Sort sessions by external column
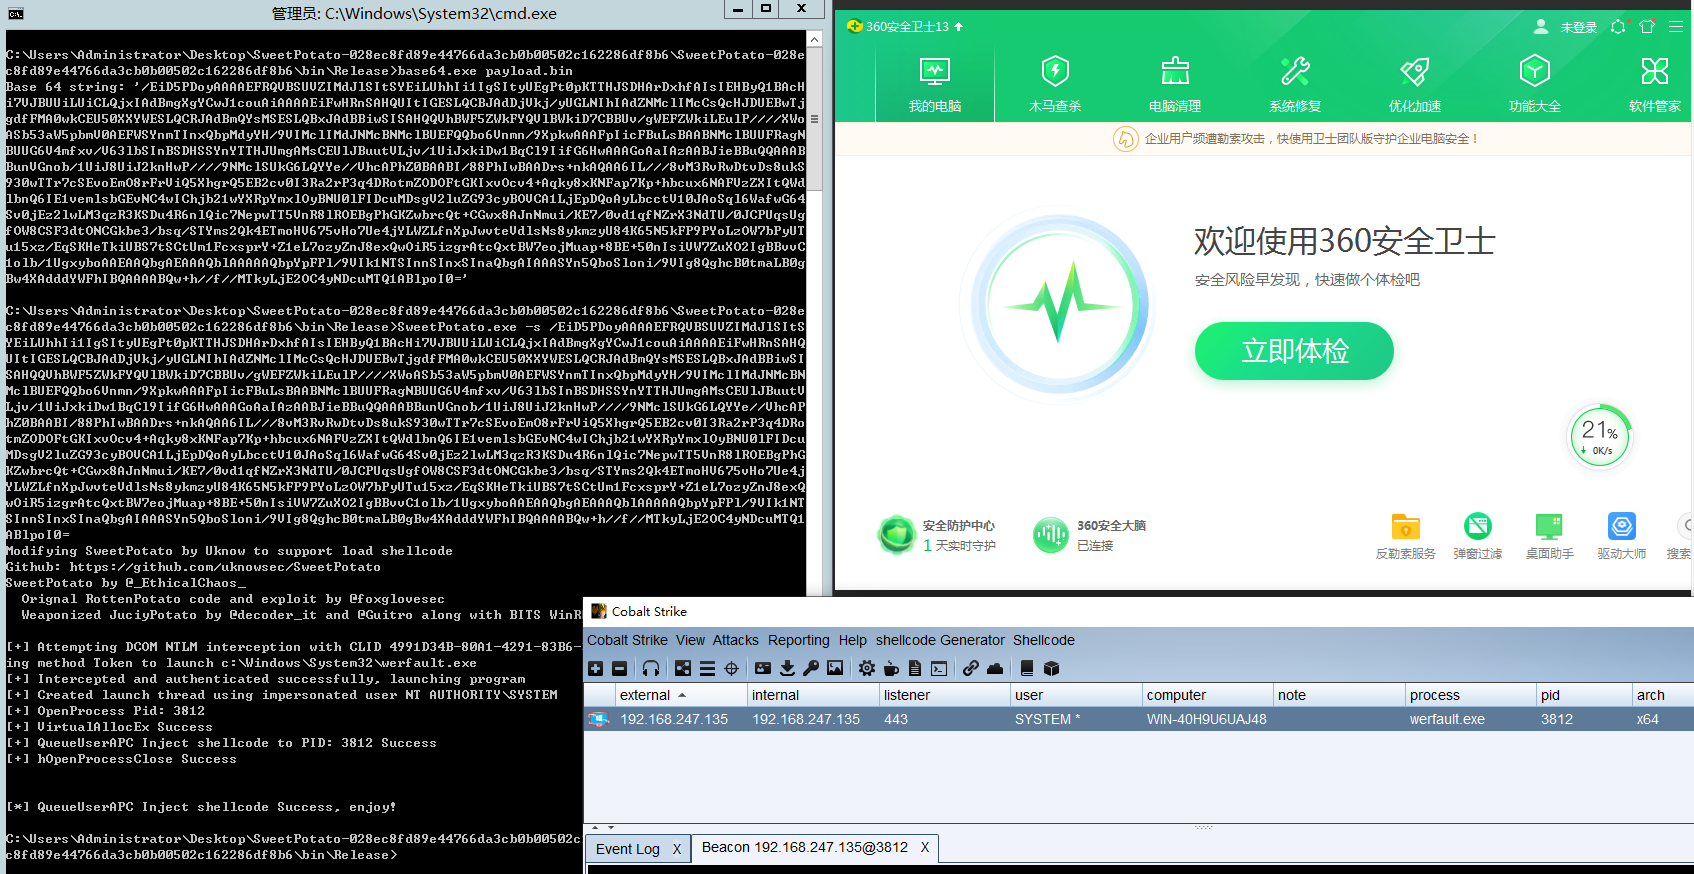Screen dimensions: 1694x874 [682, 695]
